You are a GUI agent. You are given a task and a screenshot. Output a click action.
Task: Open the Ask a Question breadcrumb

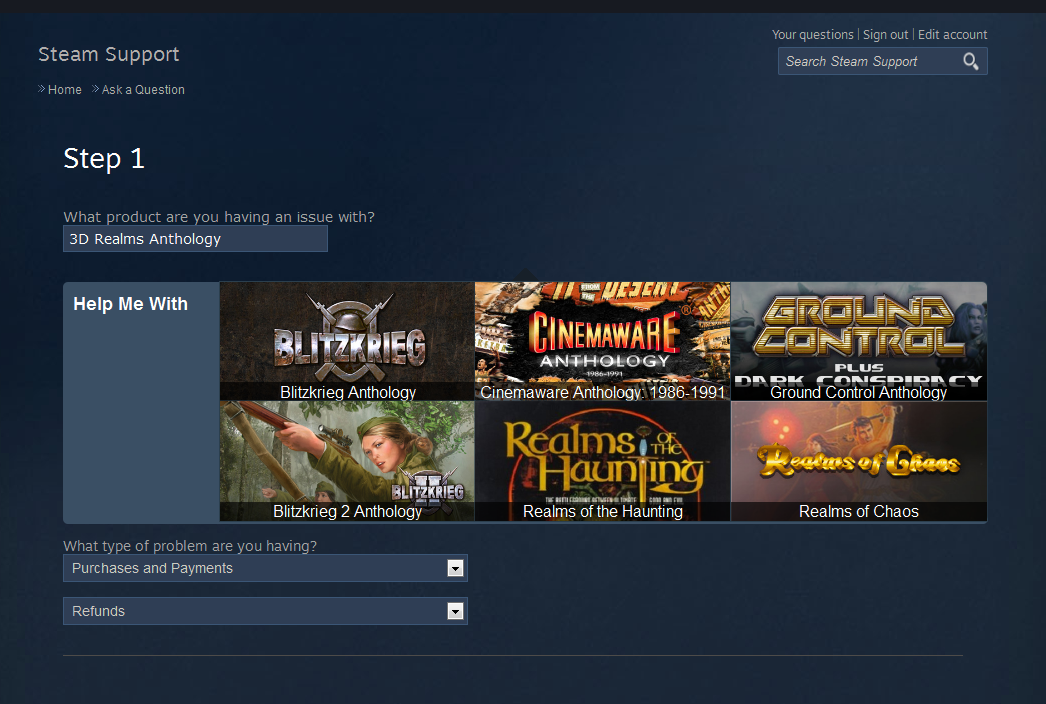tap(143, 89)
